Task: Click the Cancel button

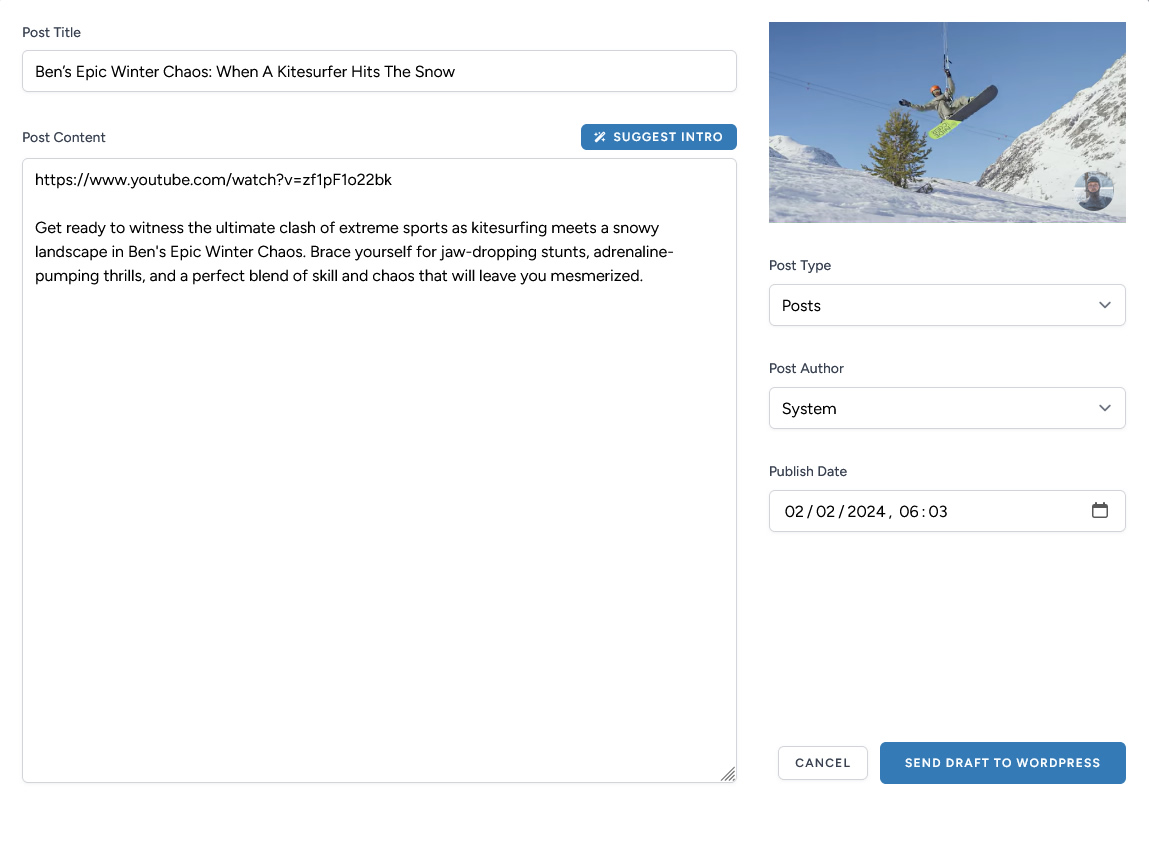Action: 822,762
